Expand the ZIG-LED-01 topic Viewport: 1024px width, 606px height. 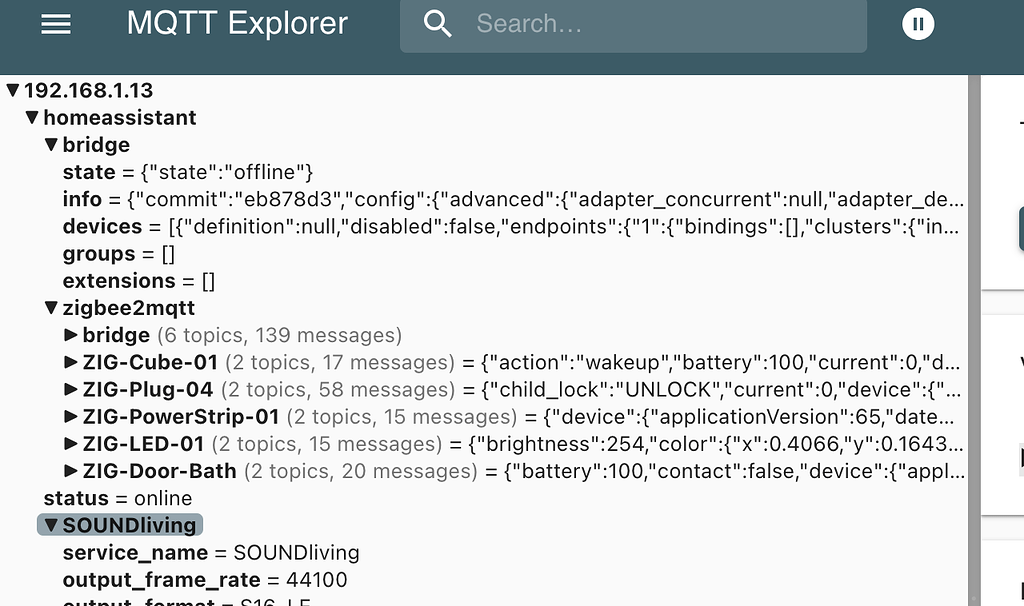[69, 443]
